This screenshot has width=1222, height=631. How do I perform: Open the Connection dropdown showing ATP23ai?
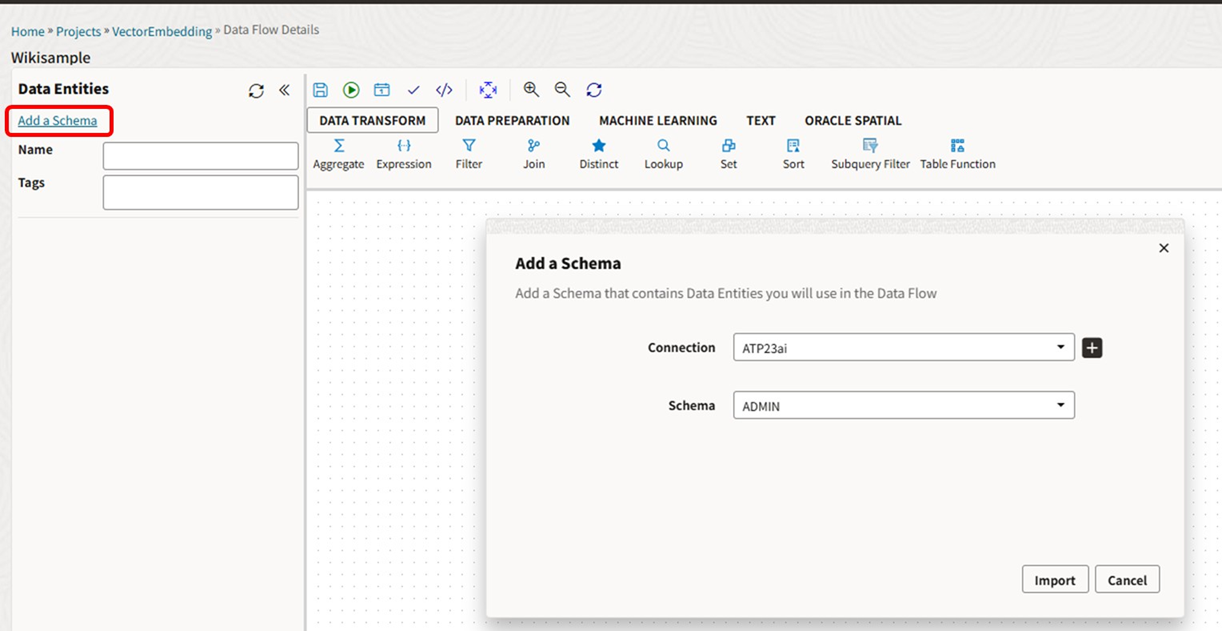pyautogui.click(x=904, y=347)
